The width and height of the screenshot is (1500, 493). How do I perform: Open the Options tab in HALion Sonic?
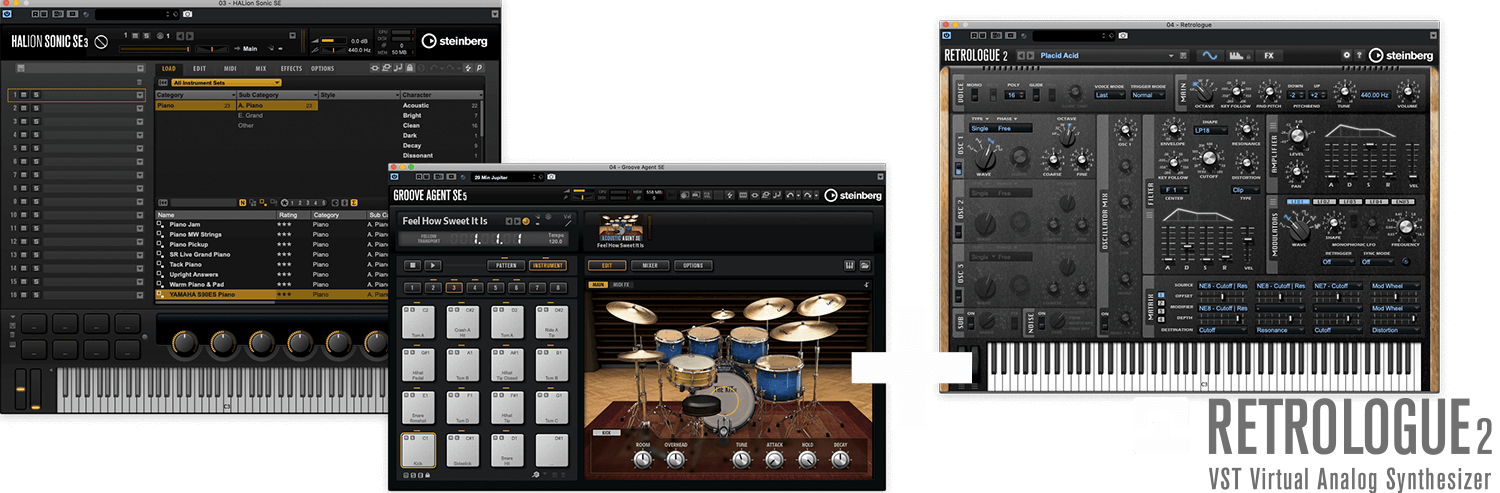point(322,68)
